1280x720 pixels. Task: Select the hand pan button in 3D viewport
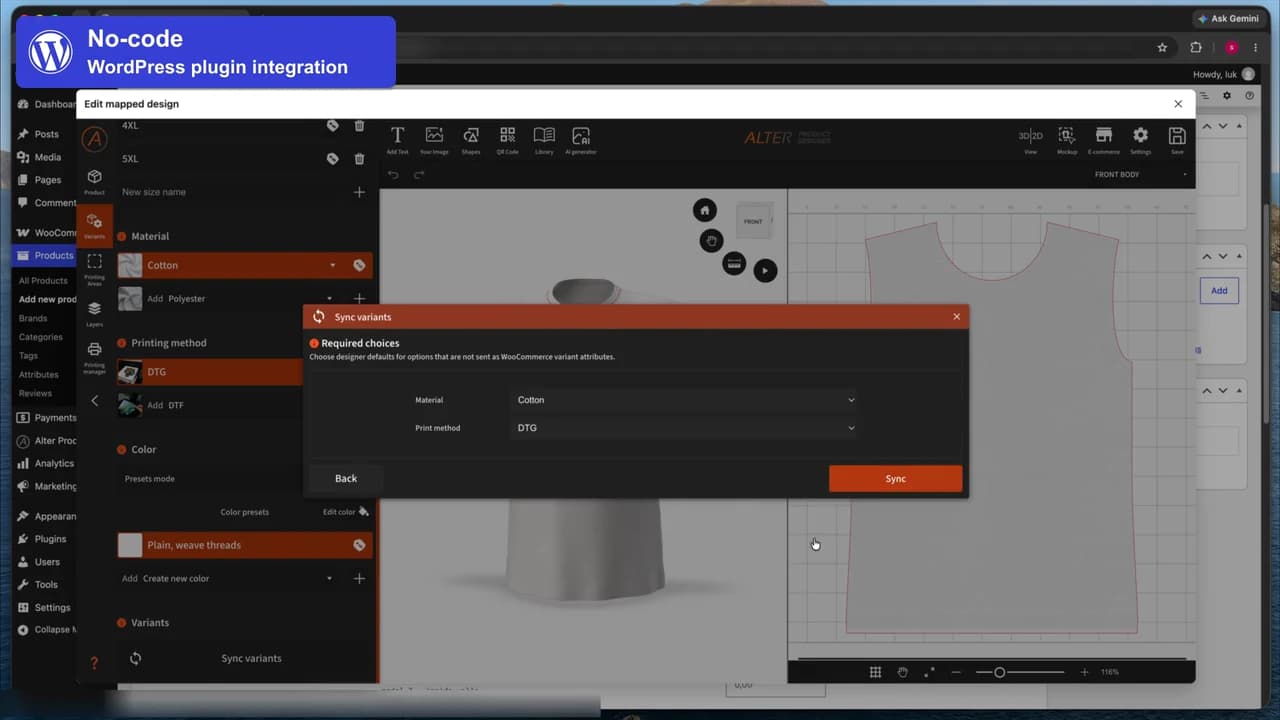point(711,240)
